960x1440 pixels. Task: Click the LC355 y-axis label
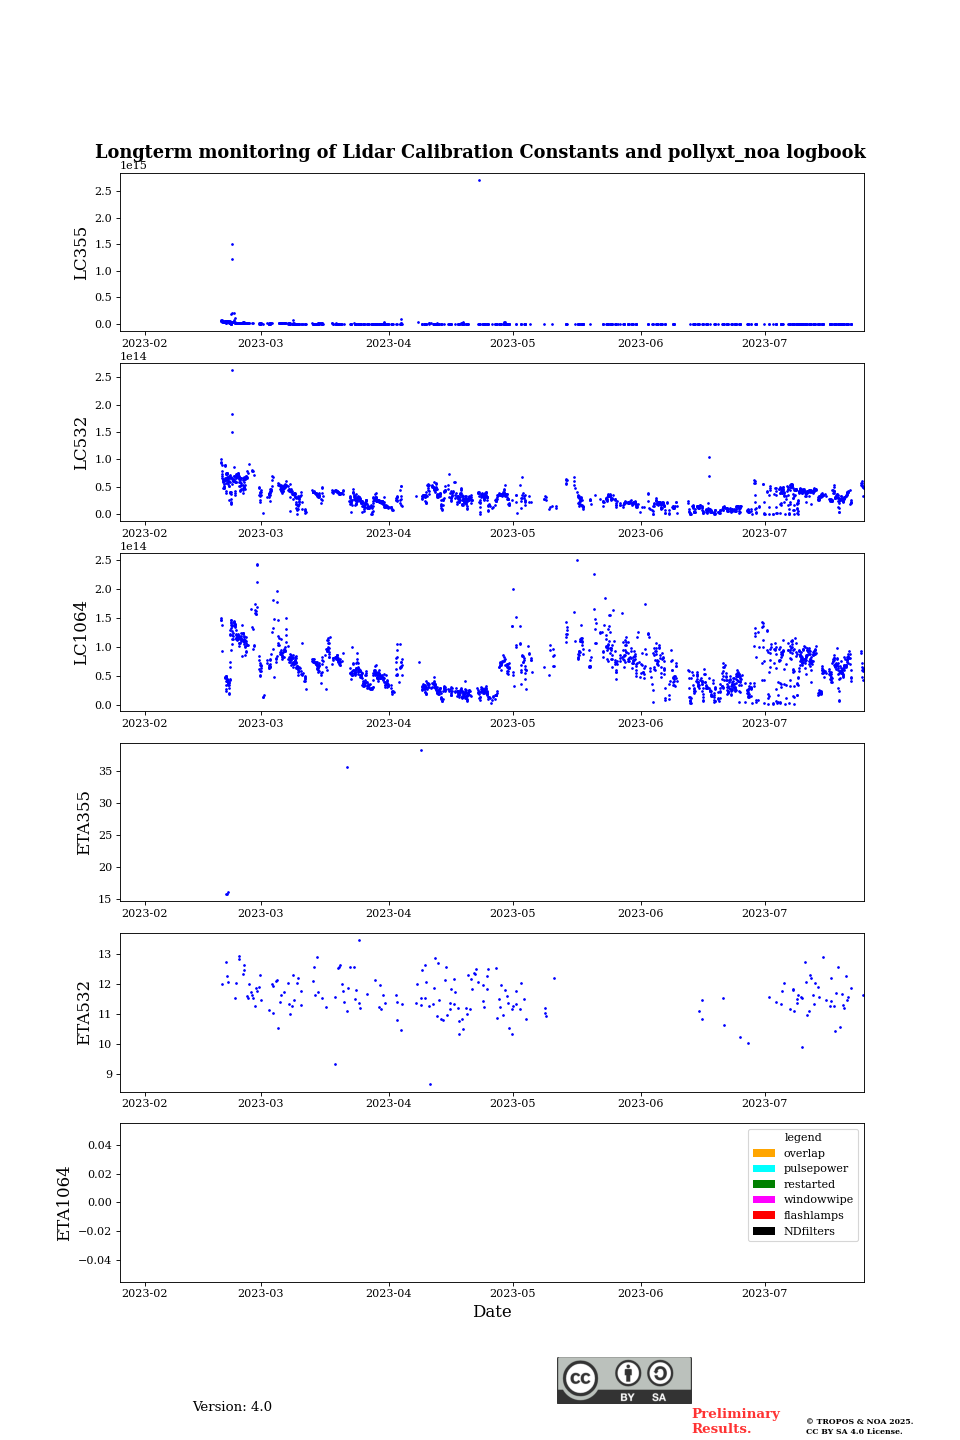click(81, 253)
